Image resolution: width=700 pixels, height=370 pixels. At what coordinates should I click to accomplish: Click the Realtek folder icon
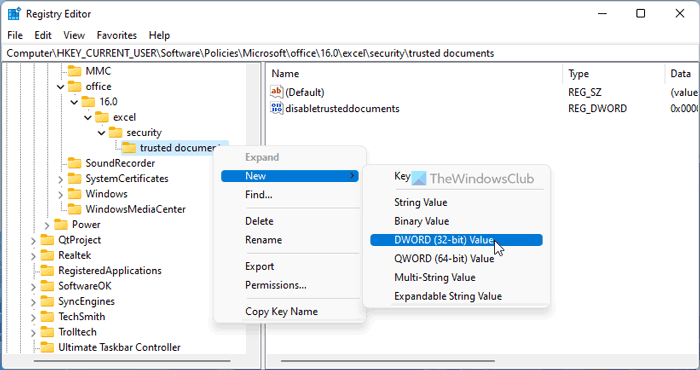[x=47, y=255]
